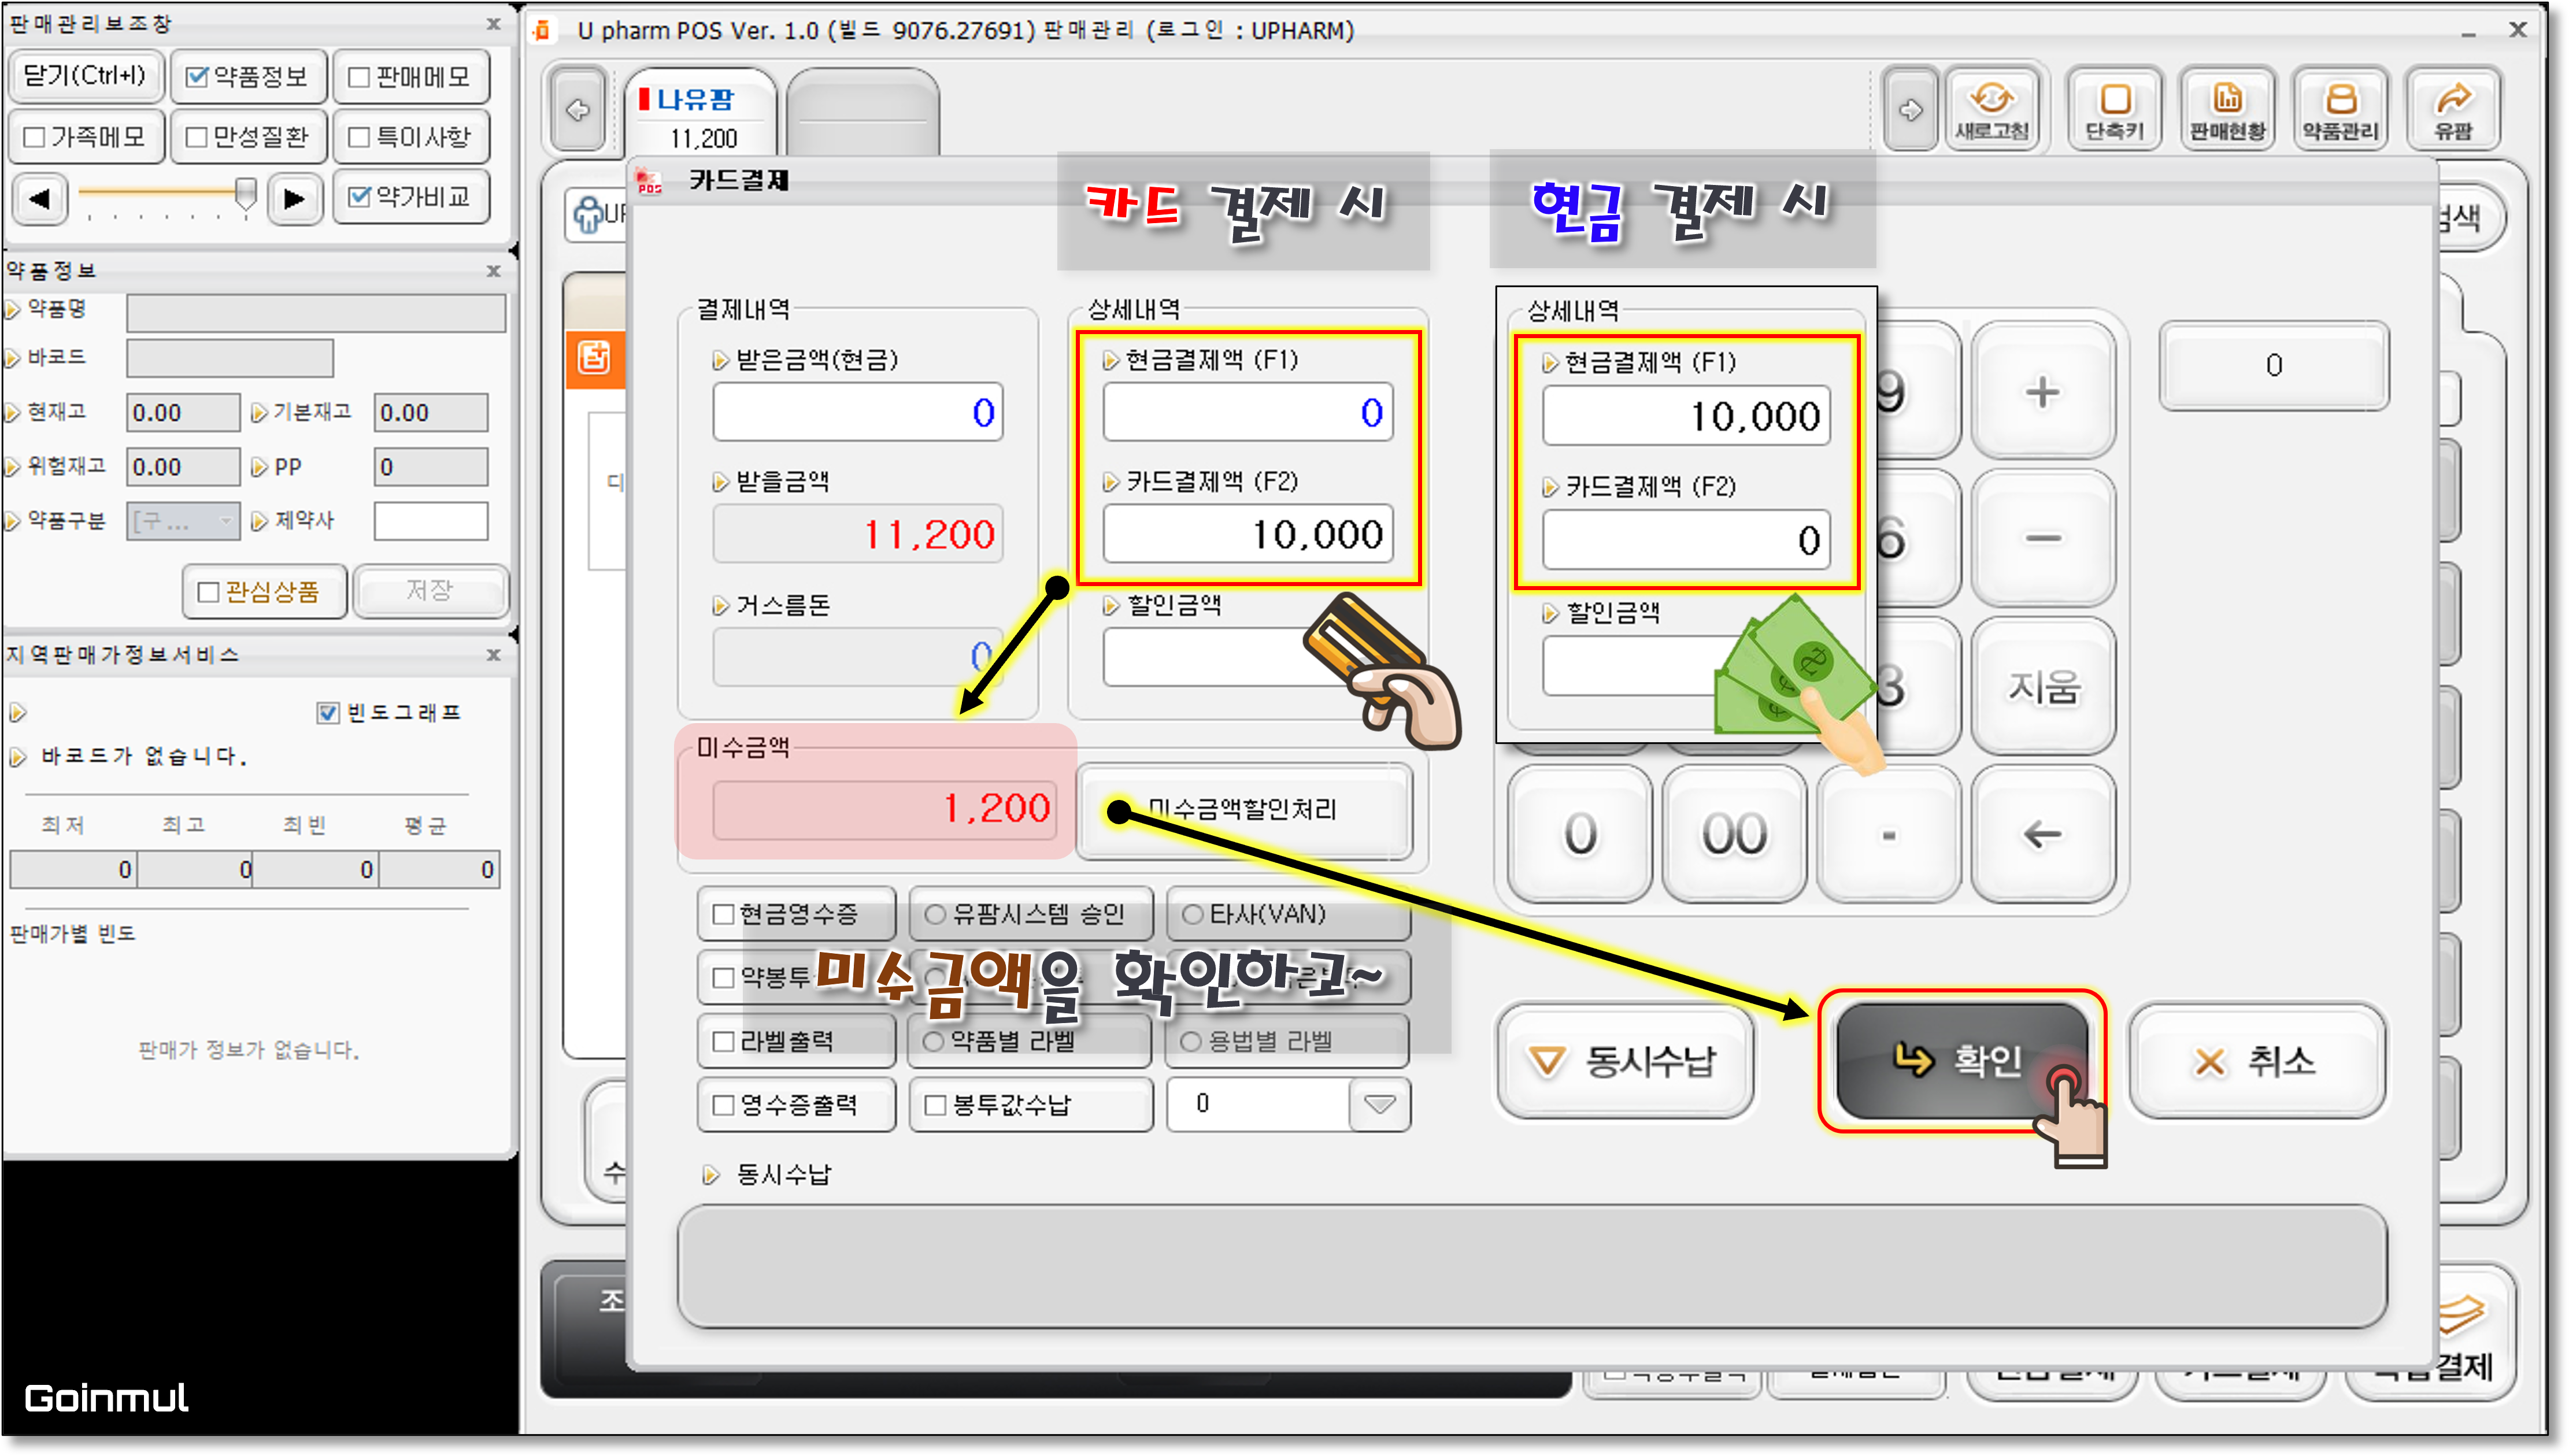
Task: Click the 0 key on keypad
Action: (x=1580, y=834)
